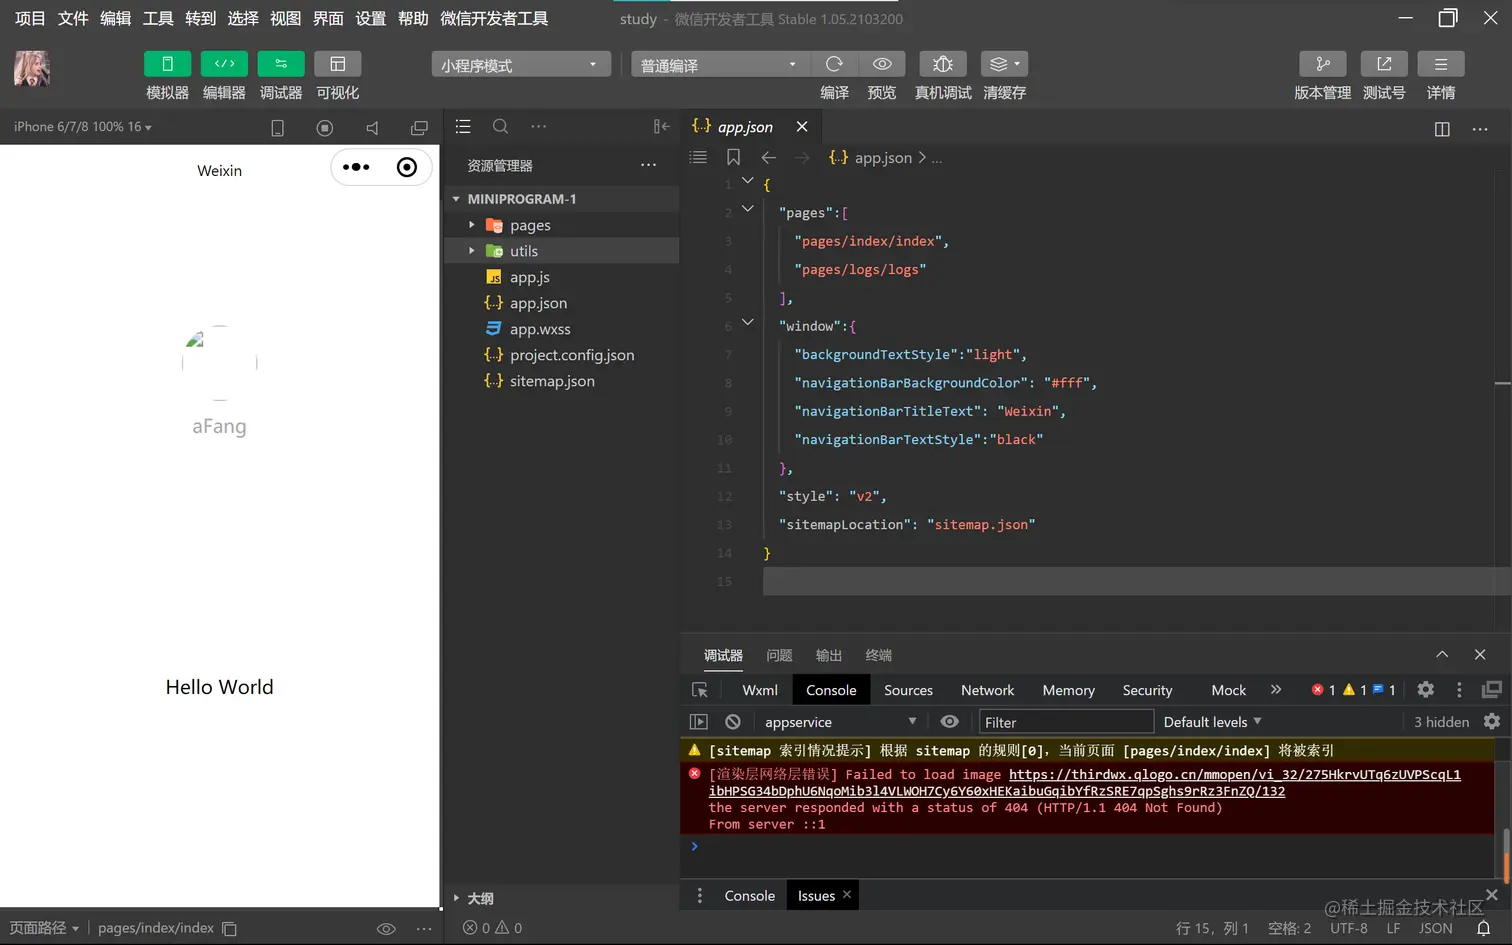
Task: Open the test account icon
Action: (1384, 64)
